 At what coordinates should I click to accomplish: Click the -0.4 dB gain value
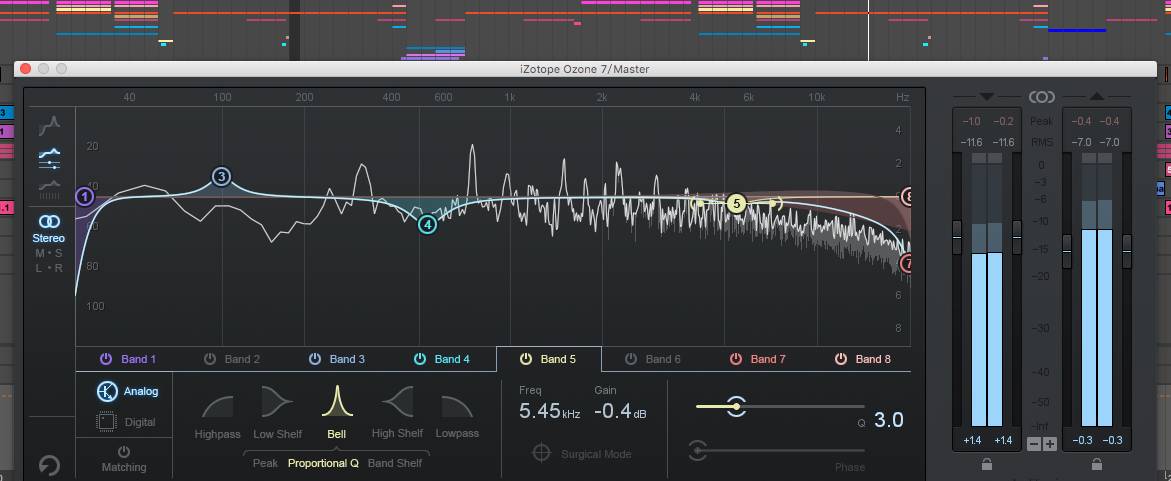tap(621, 411)
